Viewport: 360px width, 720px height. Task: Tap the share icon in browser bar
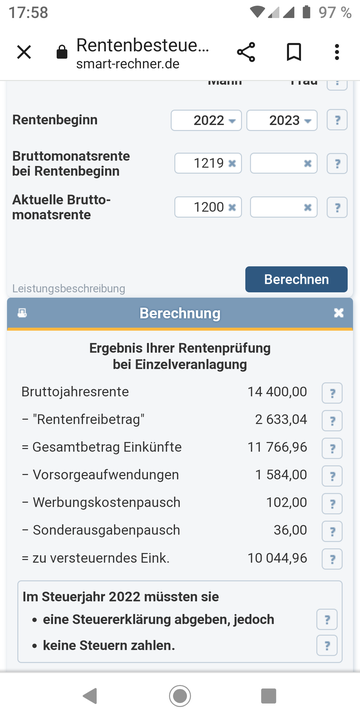pyautogui.click(x=246, y=52)
